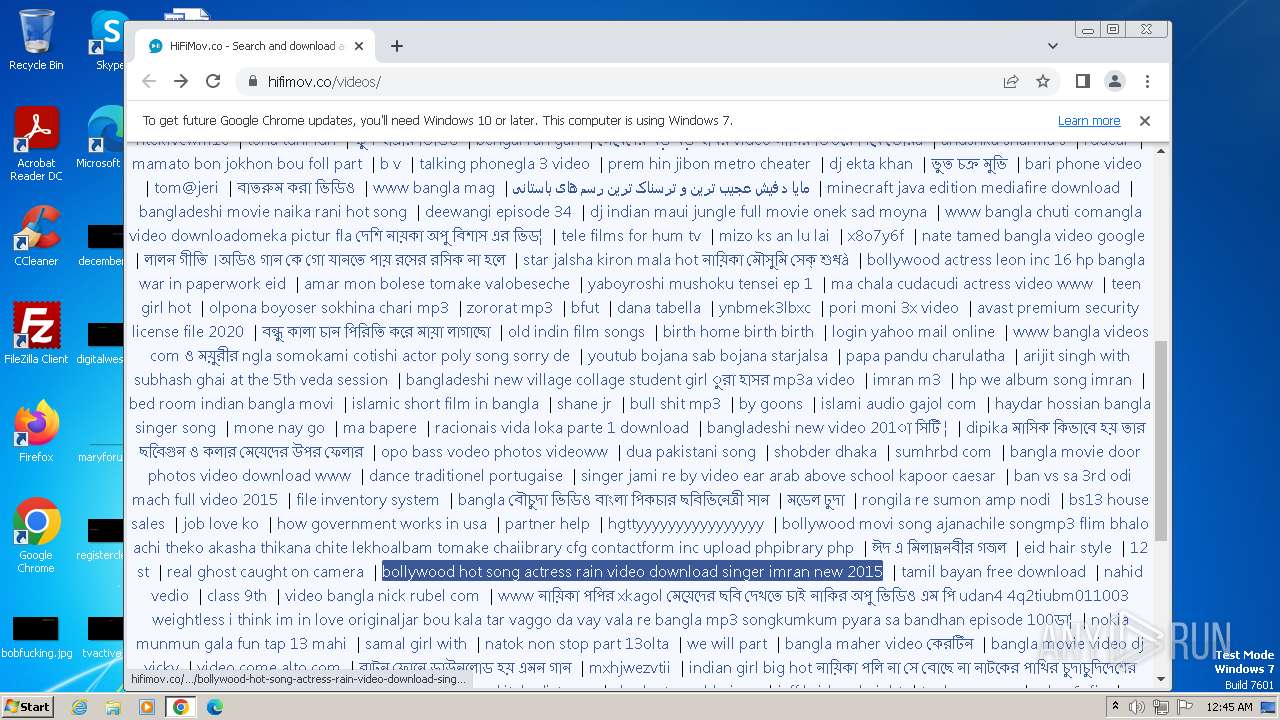Open Internet Explorer from the taskbar
Screen dimensions: 1280x720
pyautogui.click(x=80, y=707)
